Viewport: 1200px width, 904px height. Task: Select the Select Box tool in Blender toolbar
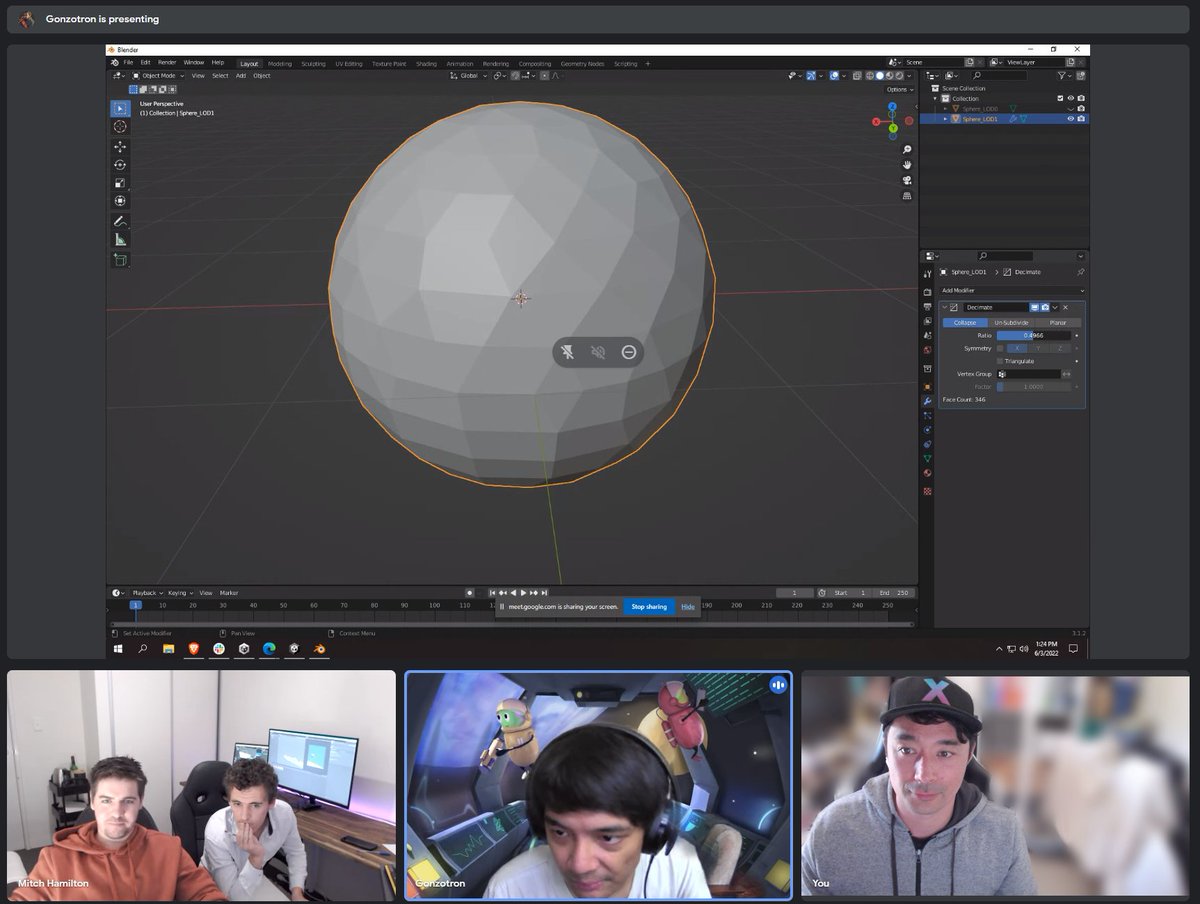120,109
